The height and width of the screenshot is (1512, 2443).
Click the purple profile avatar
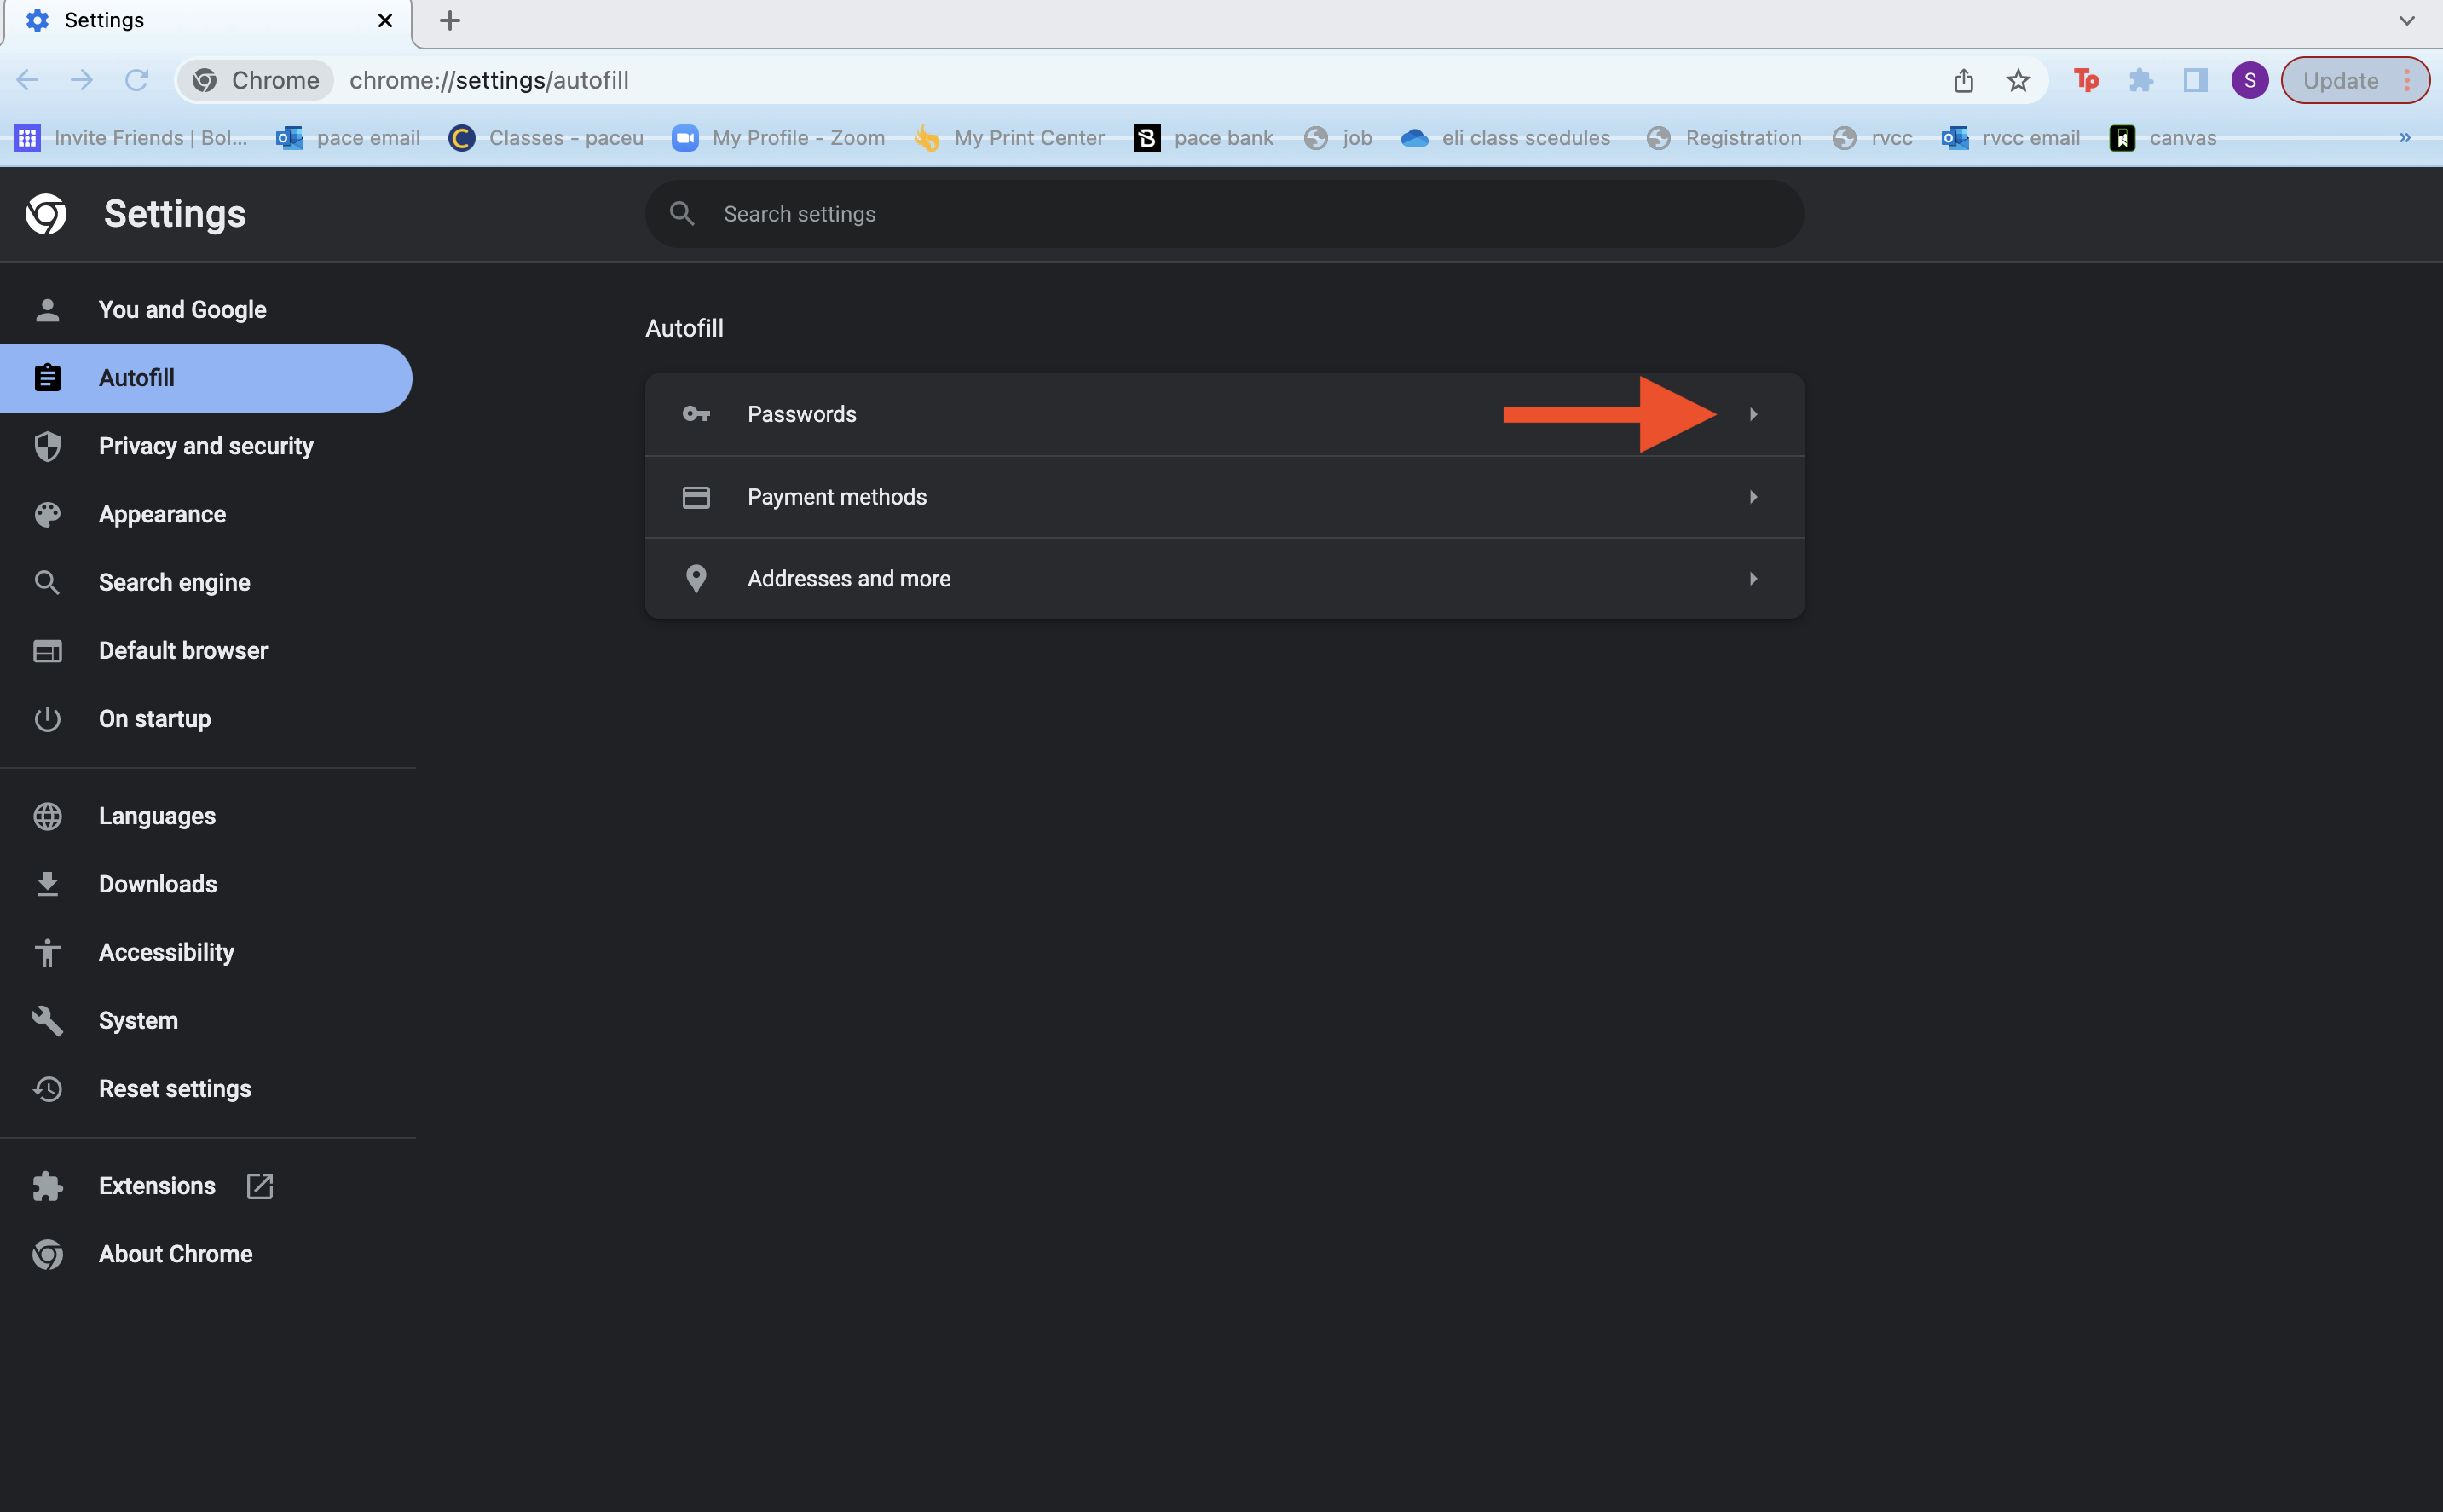tap(2249, 80)
